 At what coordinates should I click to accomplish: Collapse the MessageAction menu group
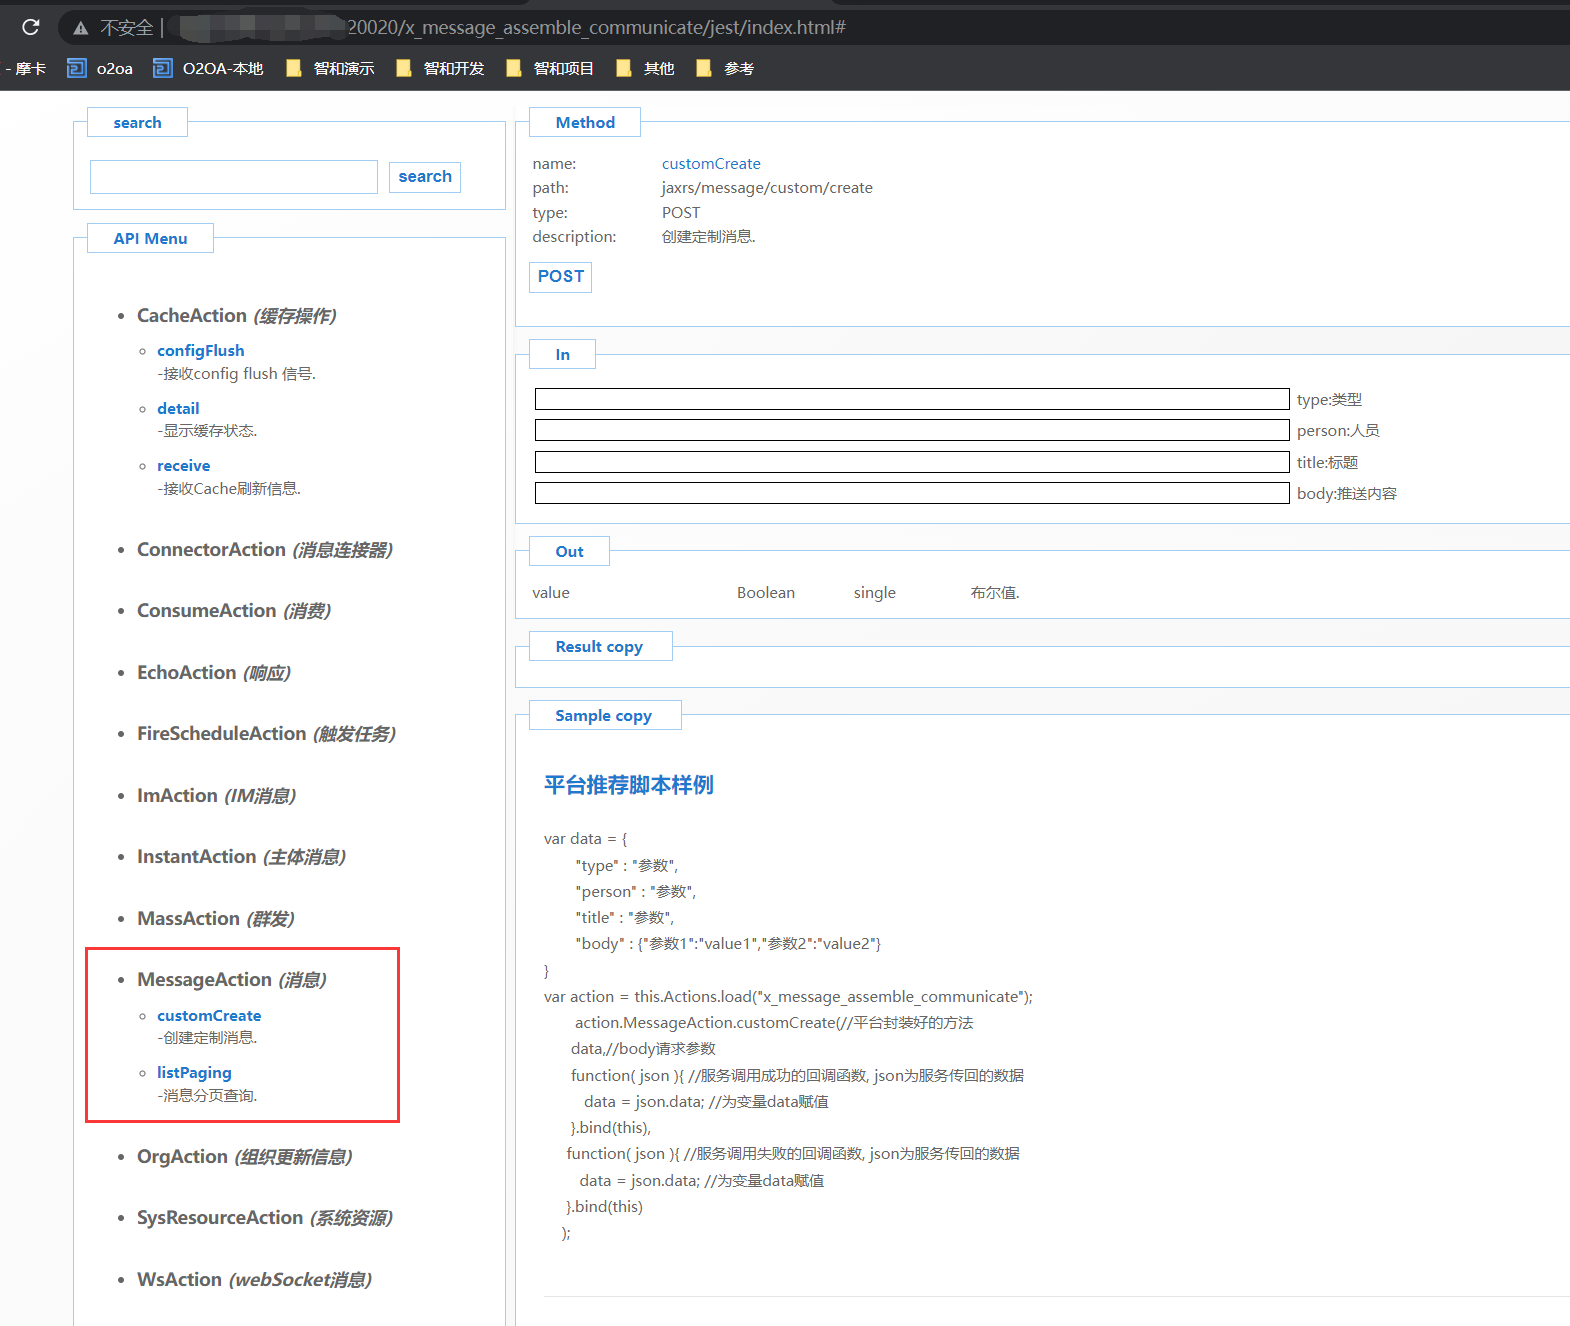(x=232, y=980)
